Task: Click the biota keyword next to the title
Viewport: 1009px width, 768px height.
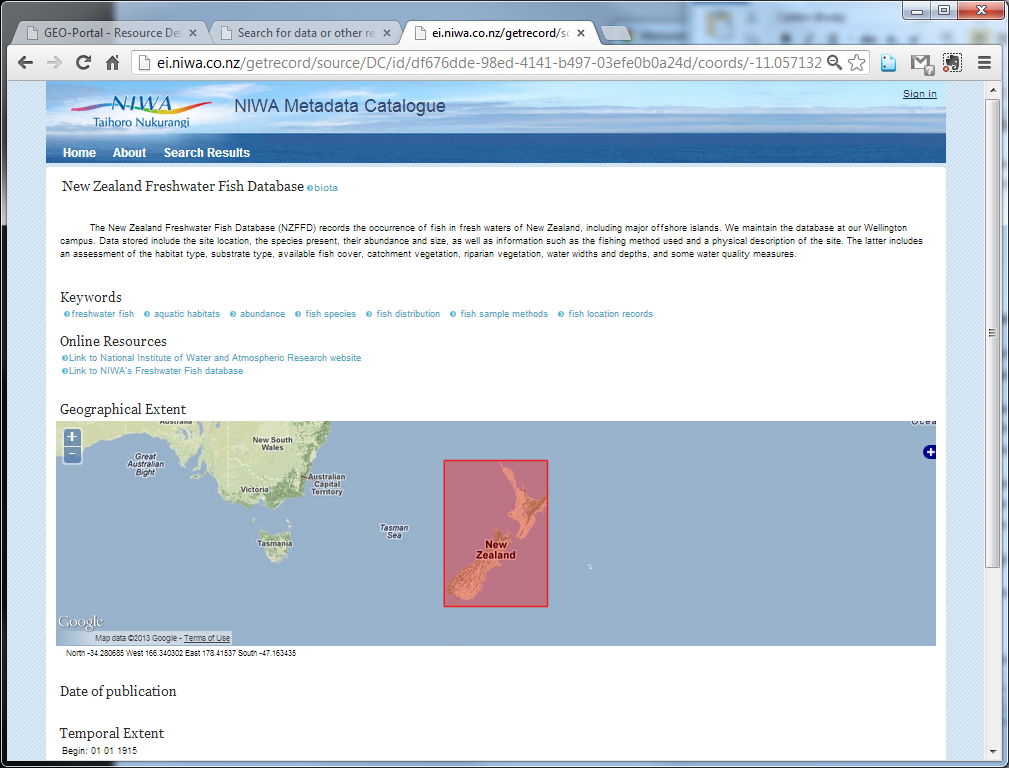Action: [x=325, y=187]
